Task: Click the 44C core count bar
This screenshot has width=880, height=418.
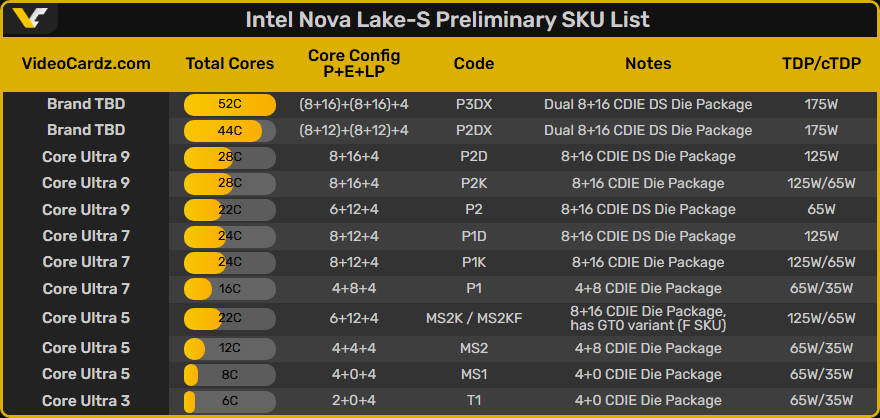Action: click(230, 130)
